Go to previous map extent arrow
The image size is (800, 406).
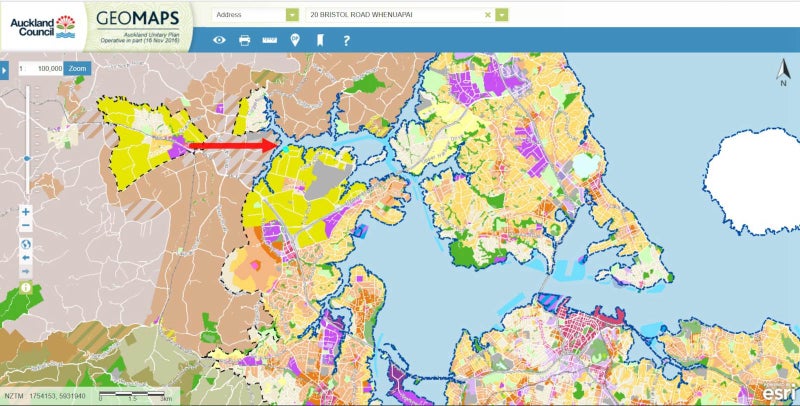26,258
